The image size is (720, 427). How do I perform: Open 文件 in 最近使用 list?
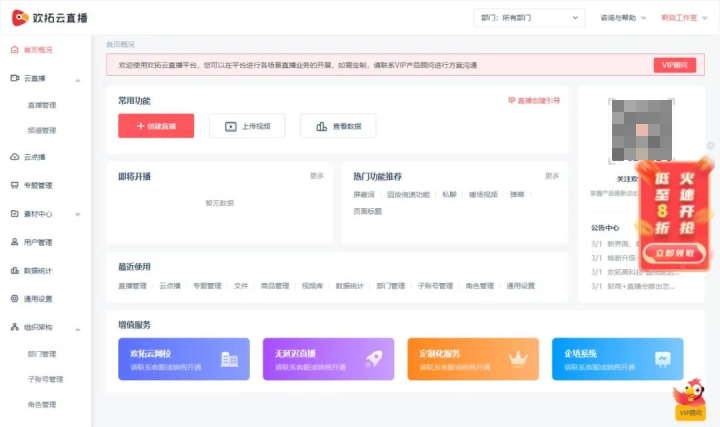click(241, 286)
